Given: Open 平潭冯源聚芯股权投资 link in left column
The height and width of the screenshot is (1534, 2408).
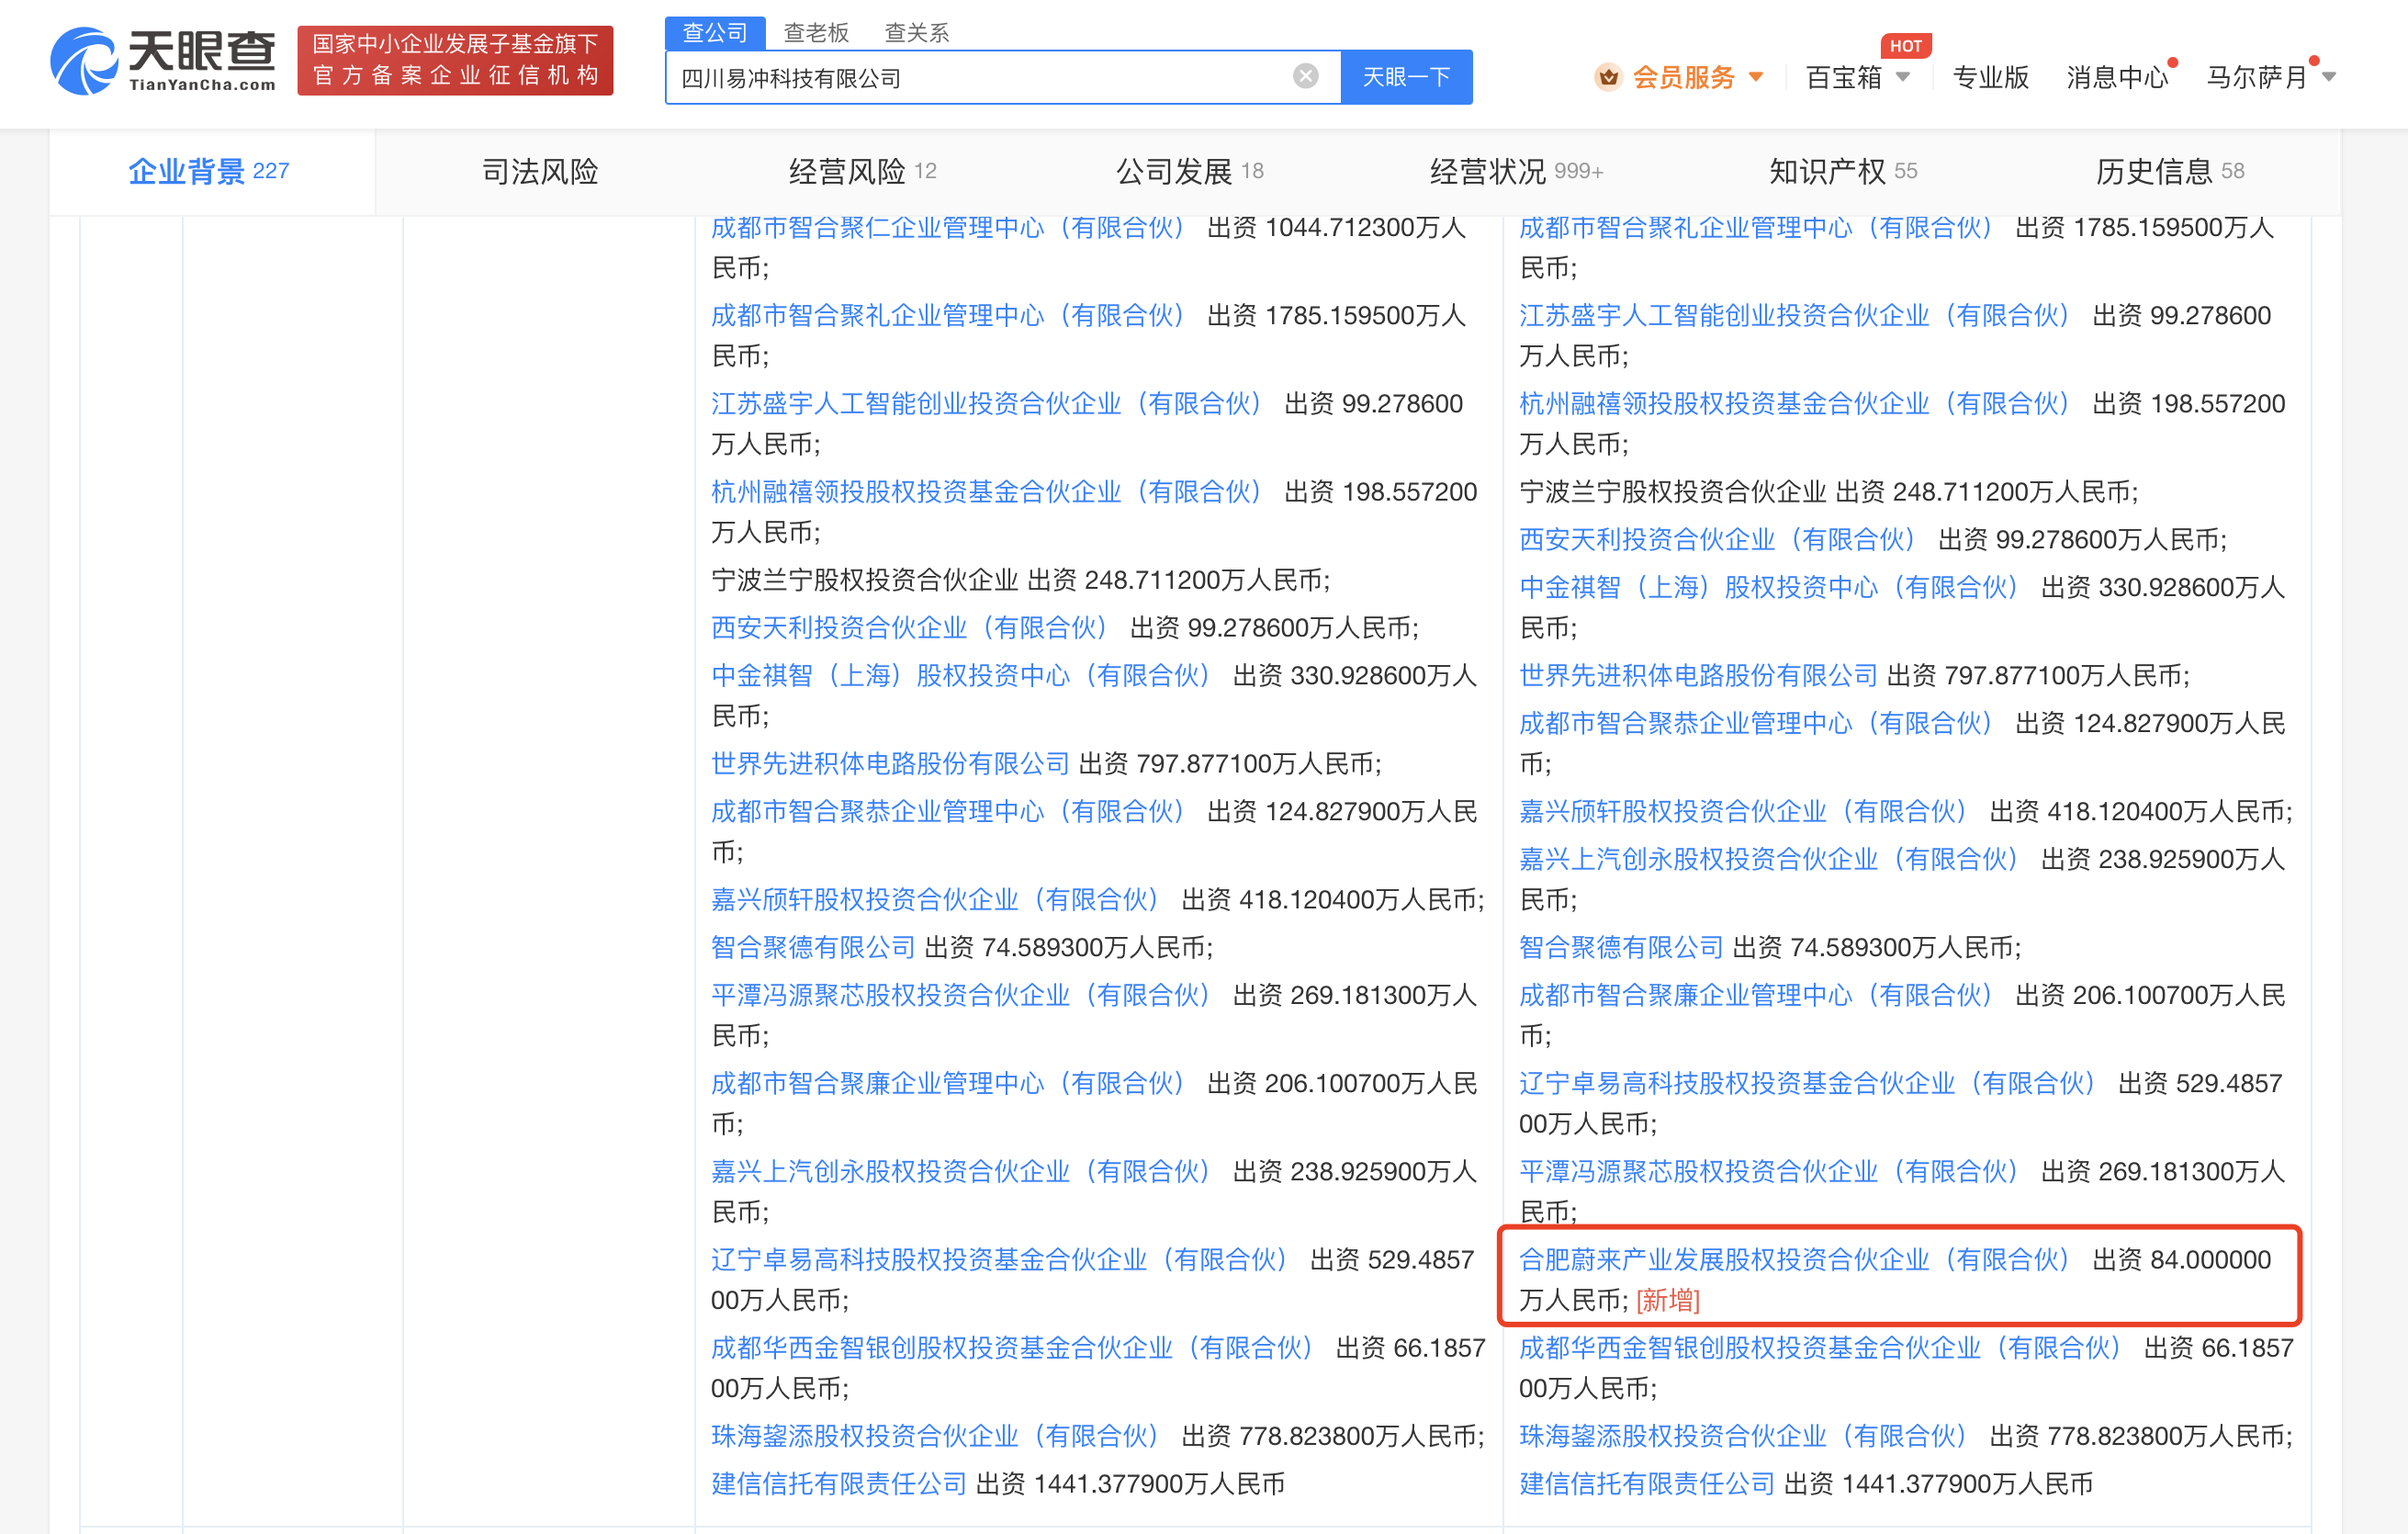Looking at the screenshot, I should tap(960, 996).
